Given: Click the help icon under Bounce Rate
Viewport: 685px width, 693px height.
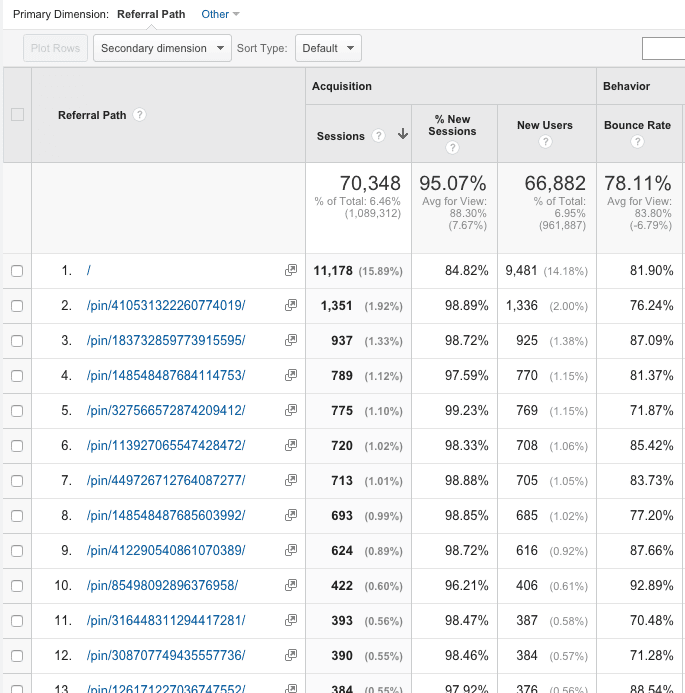Looking at the screenshot, I should [x=637, y=142].
